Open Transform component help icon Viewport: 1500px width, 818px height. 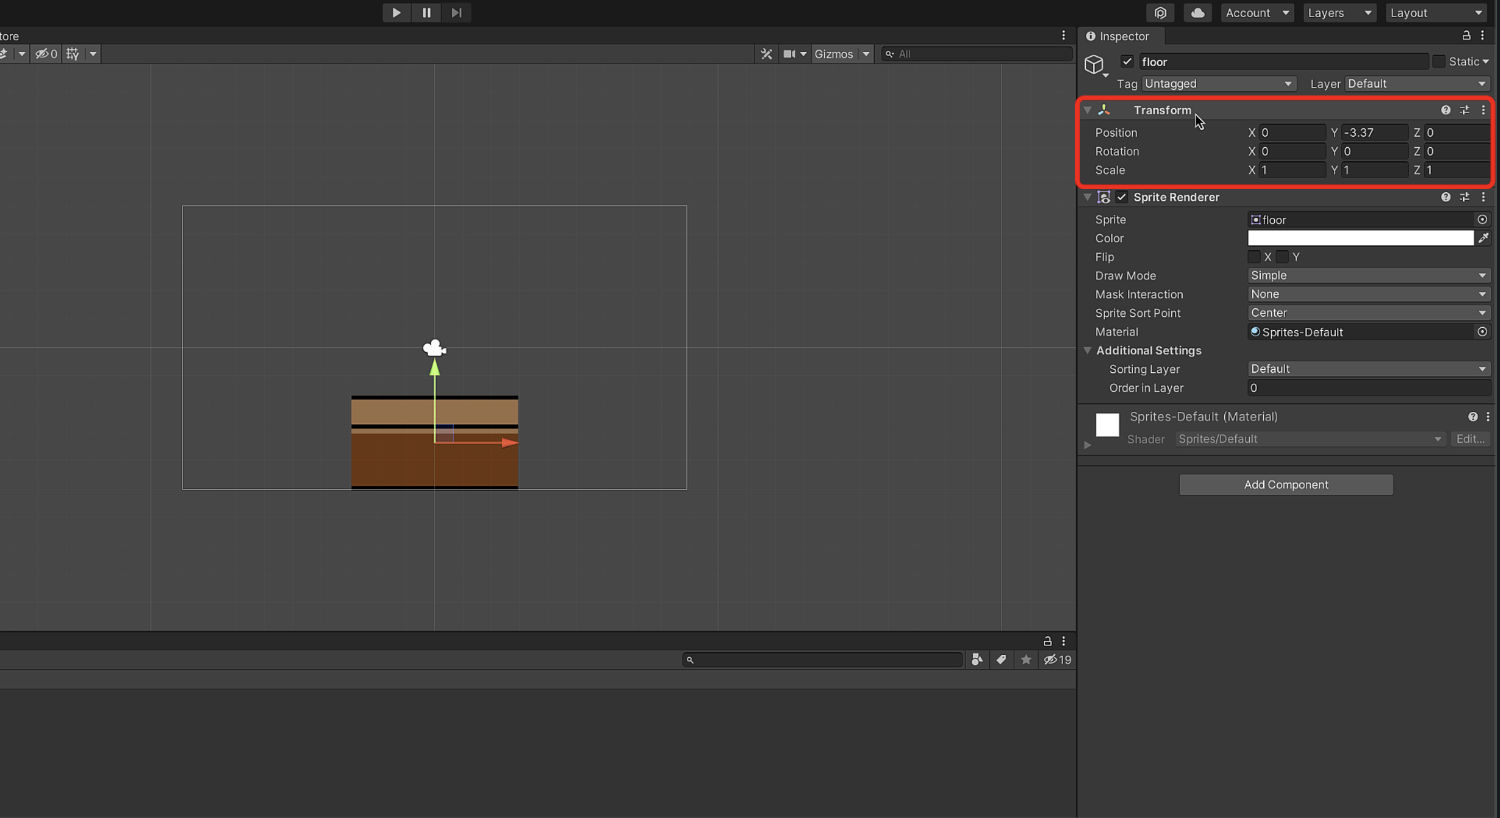pyautogui.click(x=1445, y=110)
